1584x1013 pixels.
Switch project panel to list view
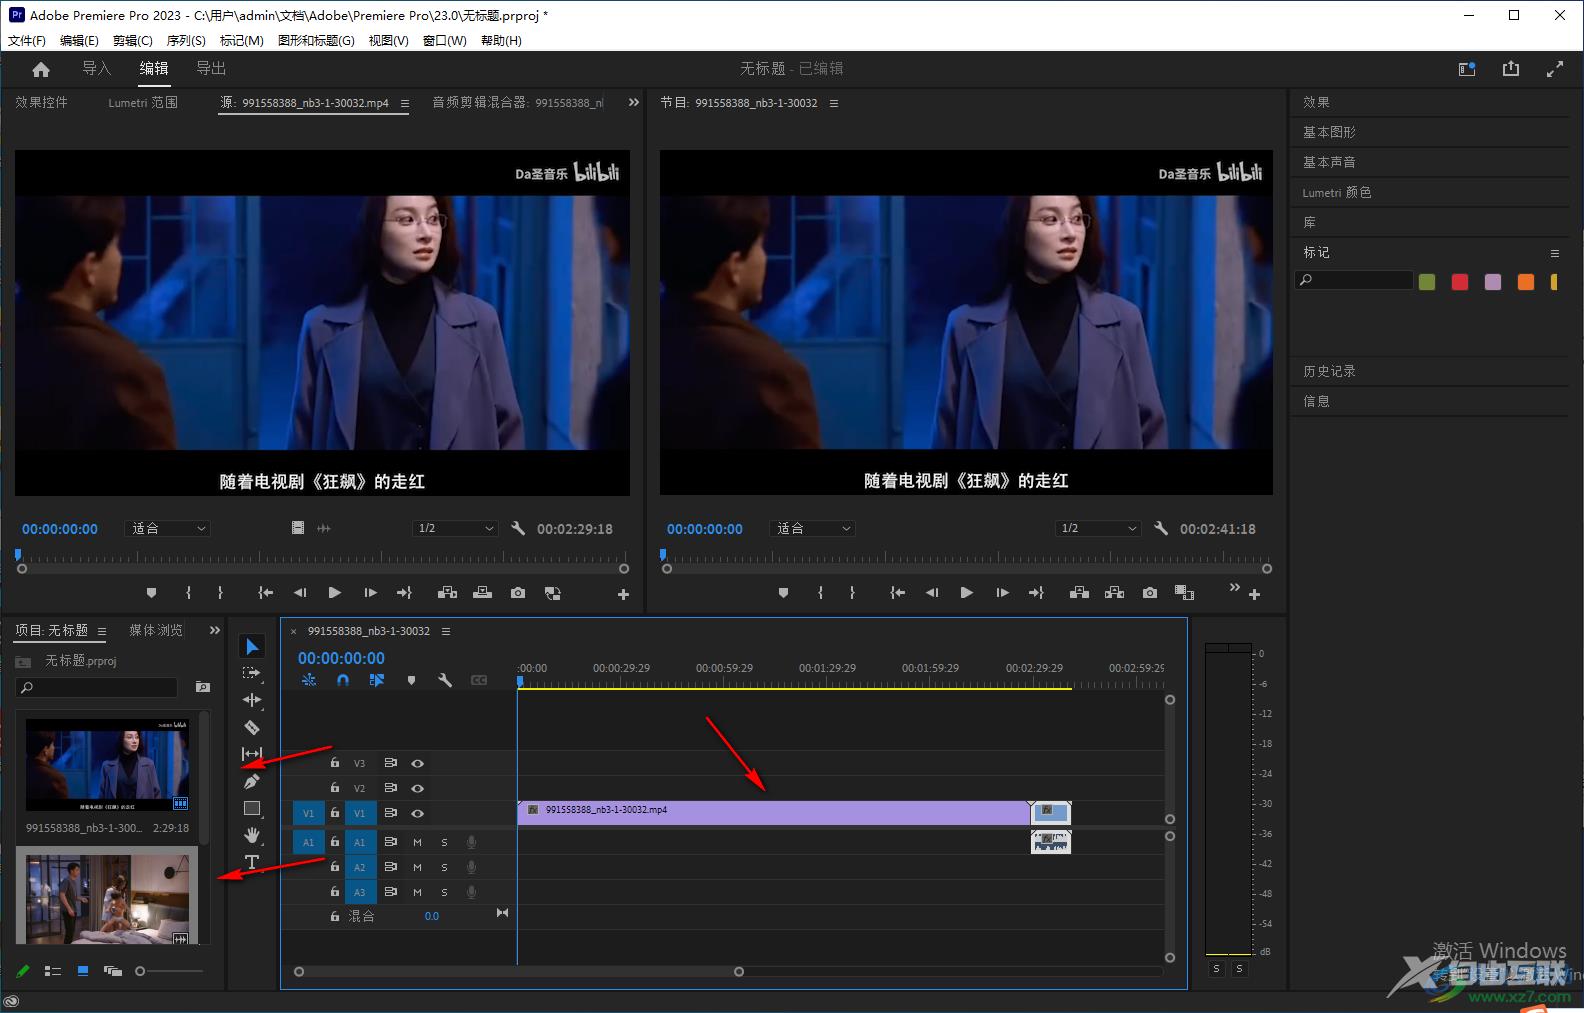[x=53, y=971]
